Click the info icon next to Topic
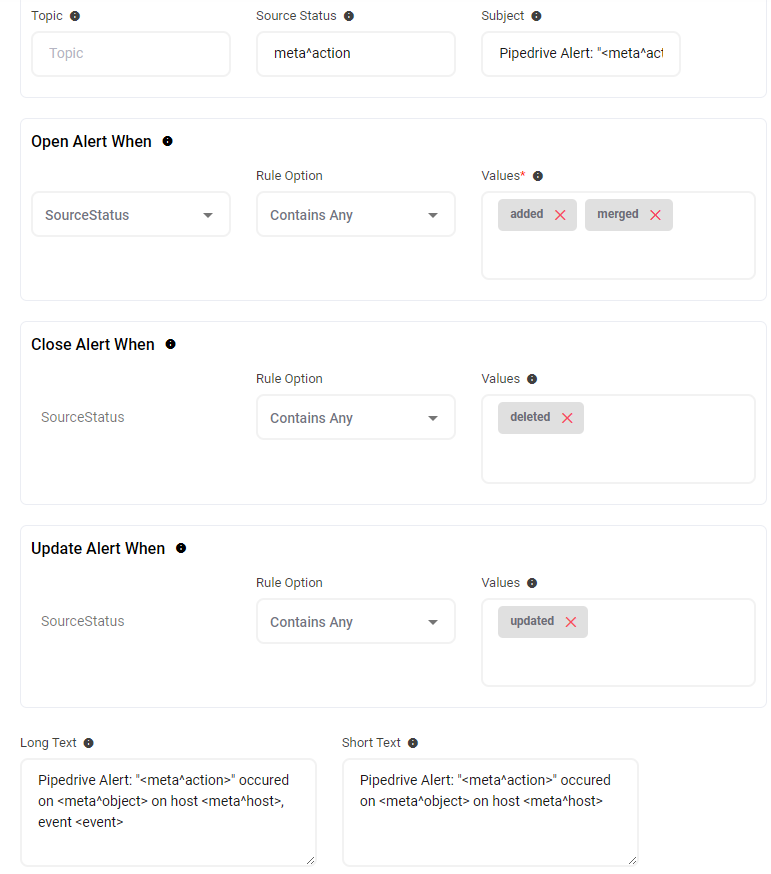The height and width of the screenshot is (874, 771). click(x=76, y=16)
